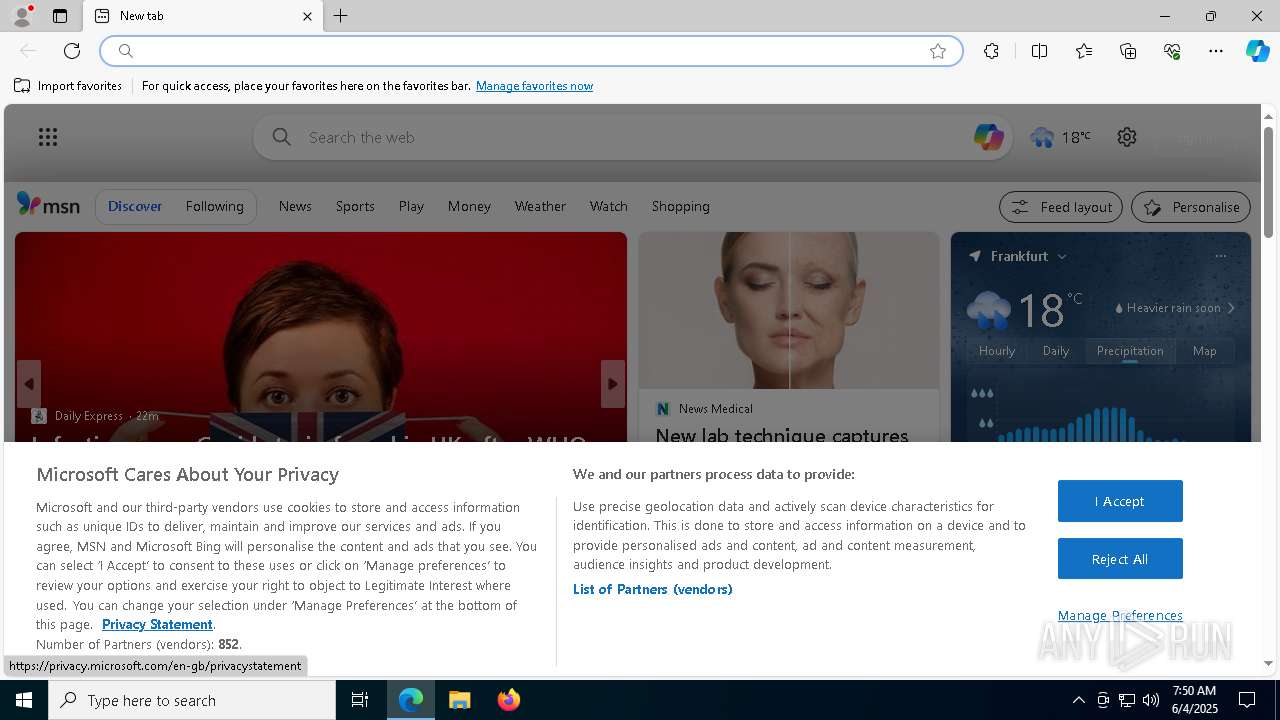Add this page to favorites star

point(938,51)
